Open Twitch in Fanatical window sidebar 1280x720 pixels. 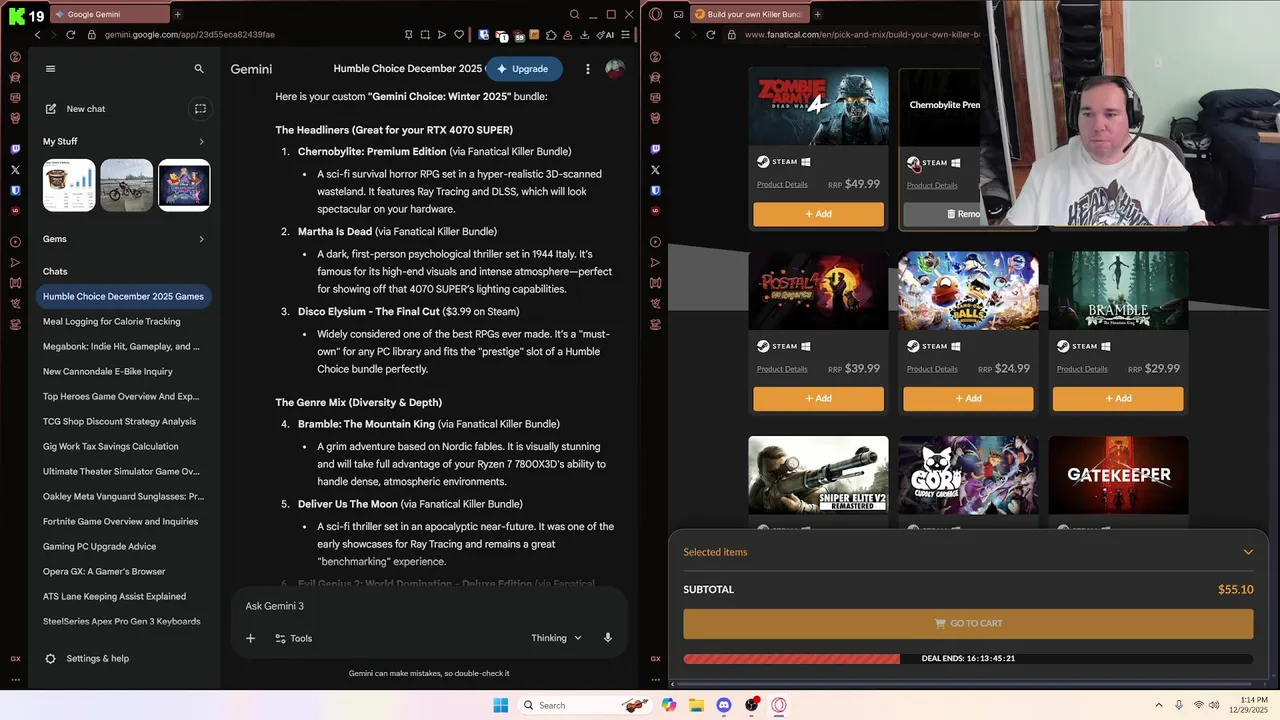tap(655, 149)
